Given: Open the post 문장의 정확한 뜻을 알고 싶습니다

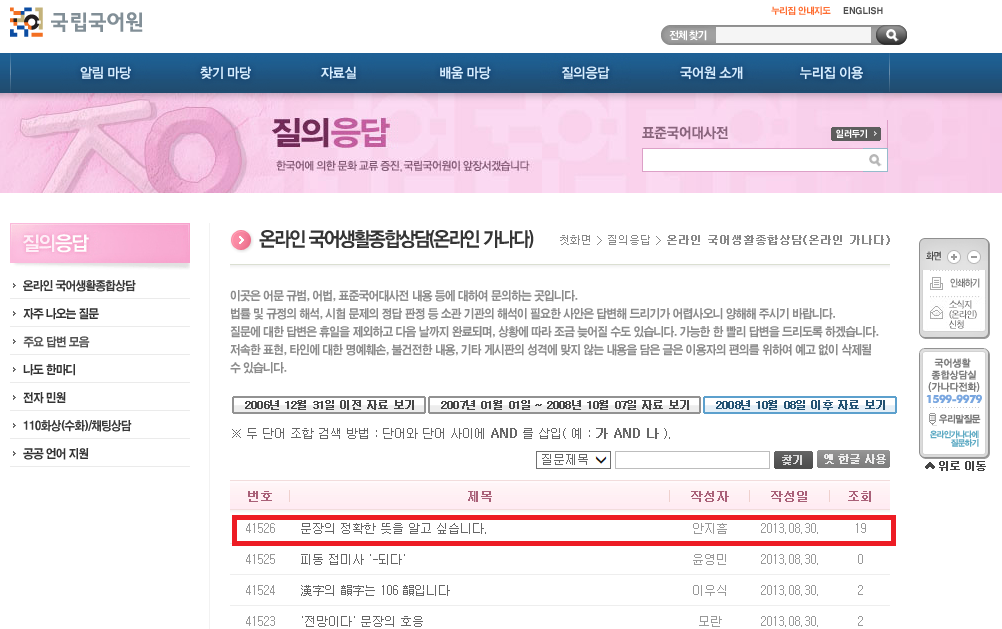Looking at the screenshot, I should [393, 528].
